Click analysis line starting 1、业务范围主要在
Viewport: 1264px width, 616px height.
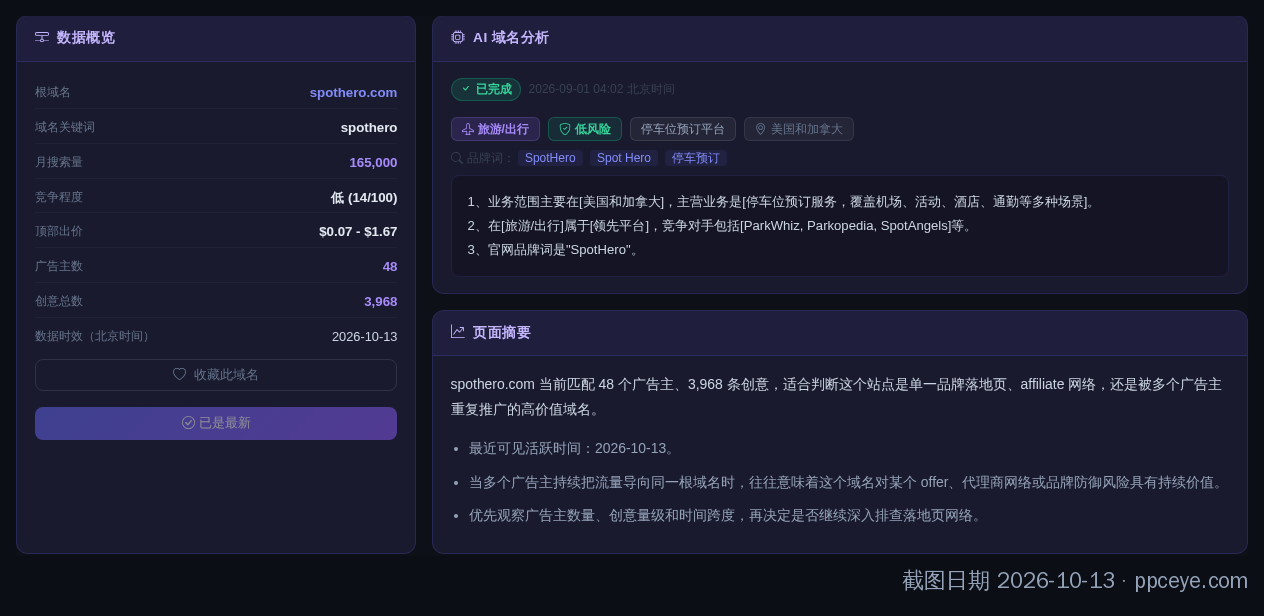(x=784, y=201)
